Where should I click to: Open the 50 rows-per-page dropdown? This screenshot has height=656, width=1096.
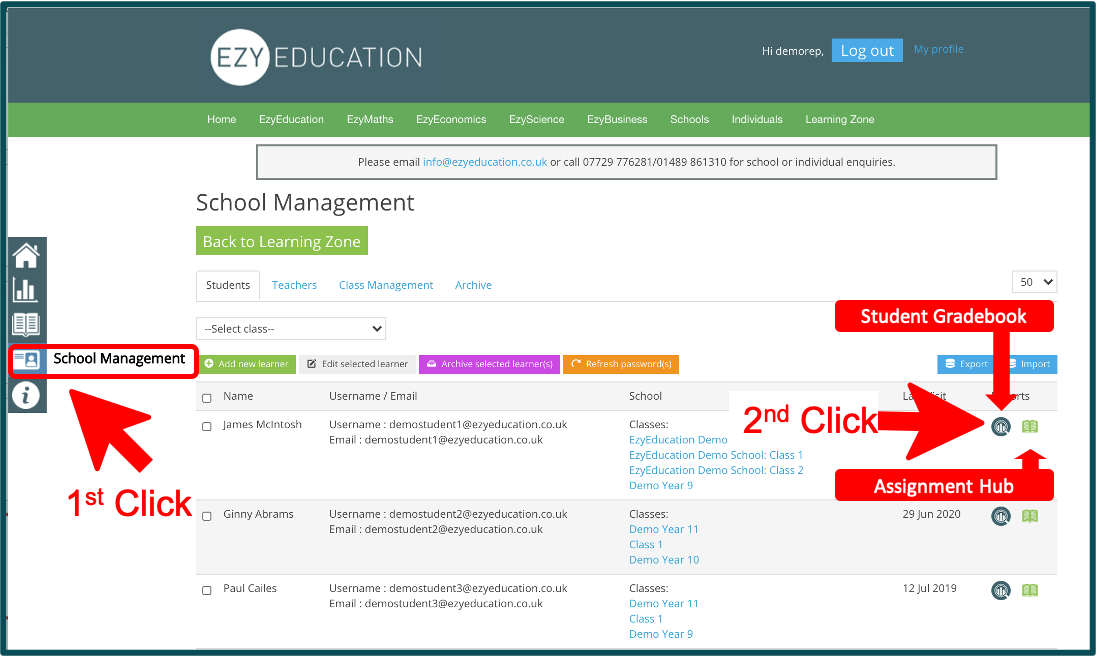pos(1034,282)
